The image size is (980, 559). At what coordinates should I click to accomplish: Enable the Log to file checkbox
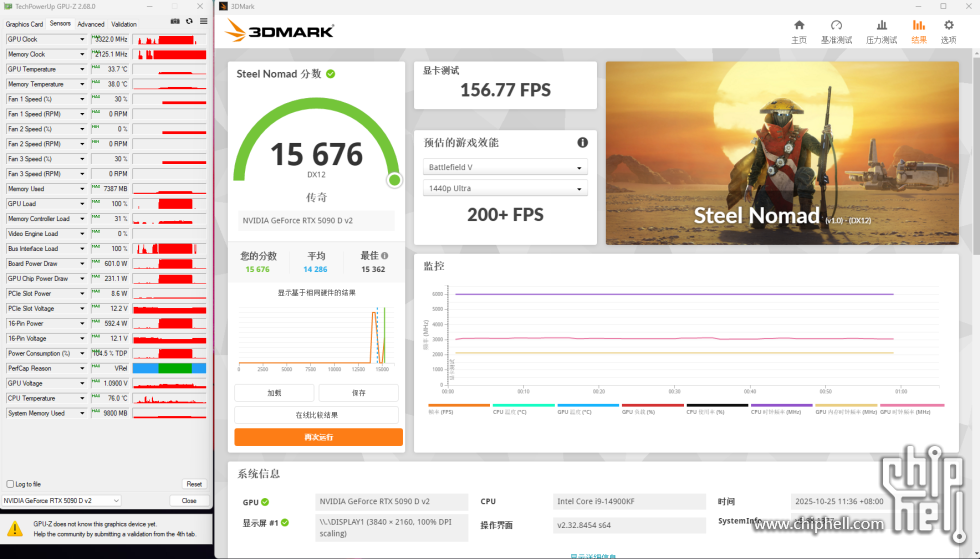(x=11, y=484)
